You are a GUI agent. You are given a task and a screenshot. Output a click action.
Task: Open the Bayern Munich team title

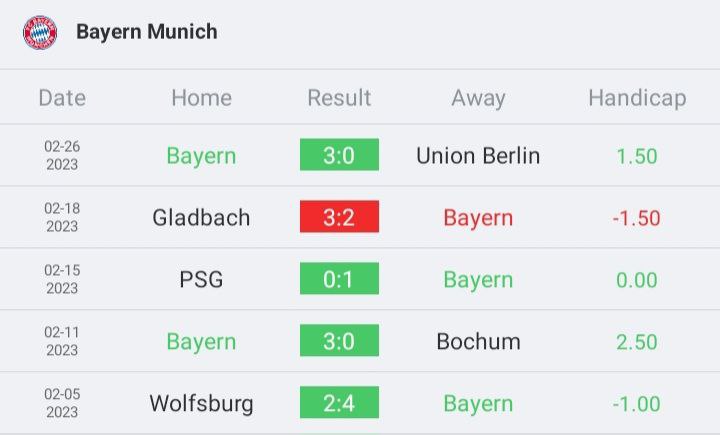click(x=147, y=32)
